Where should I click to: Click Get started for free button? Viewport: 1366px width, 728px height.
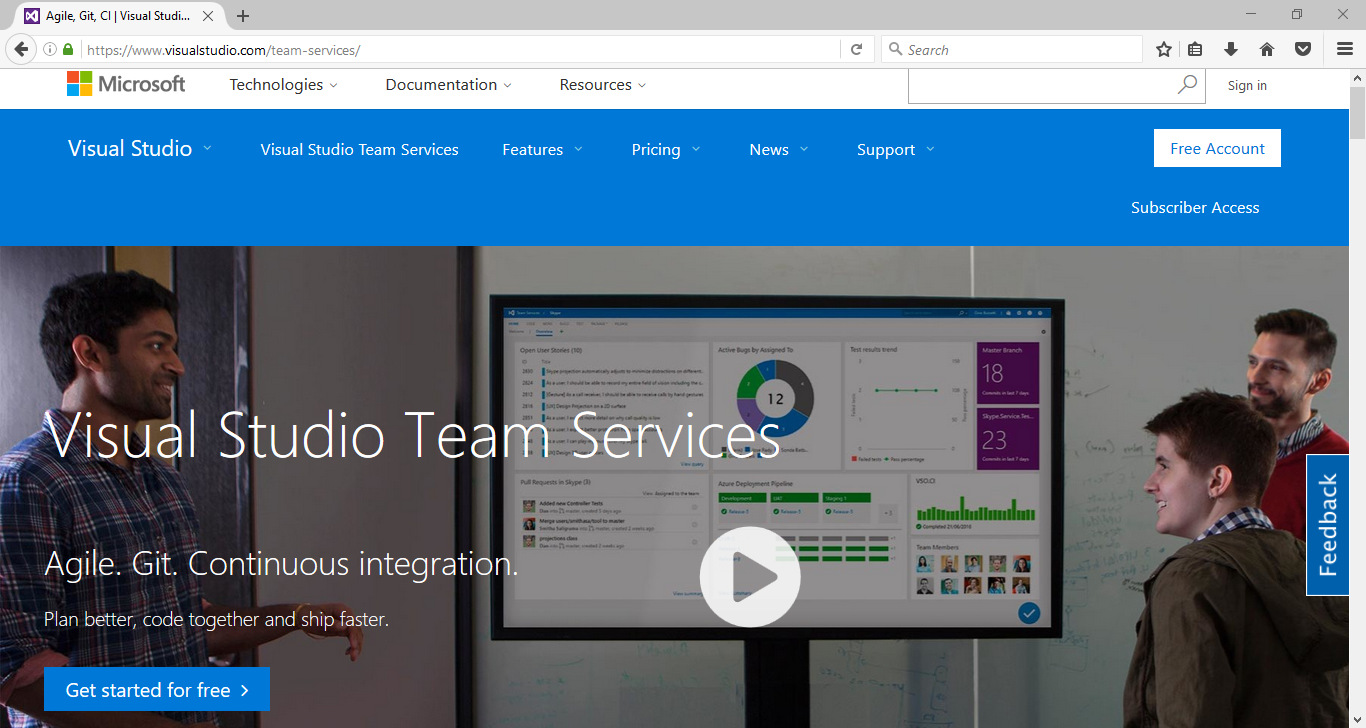157,689
